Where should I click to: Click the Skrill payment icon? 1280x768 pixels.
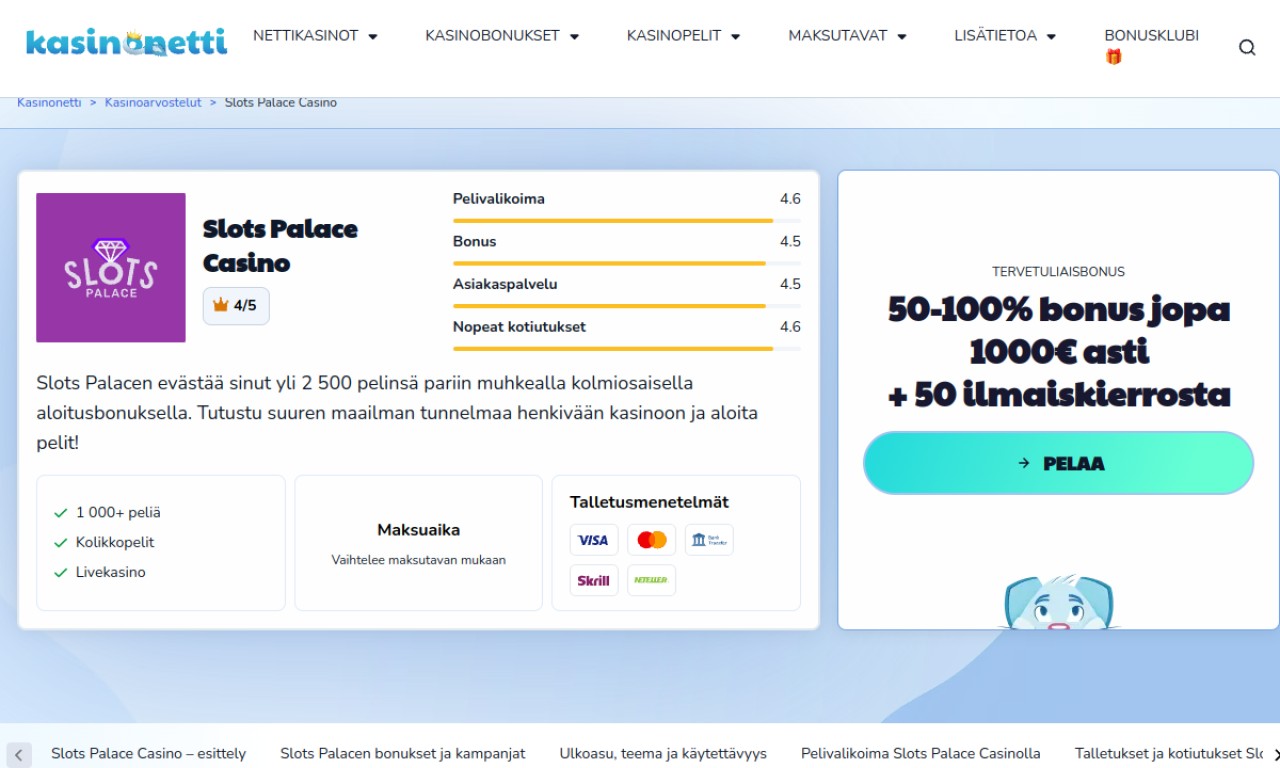[x=594, y=580]
